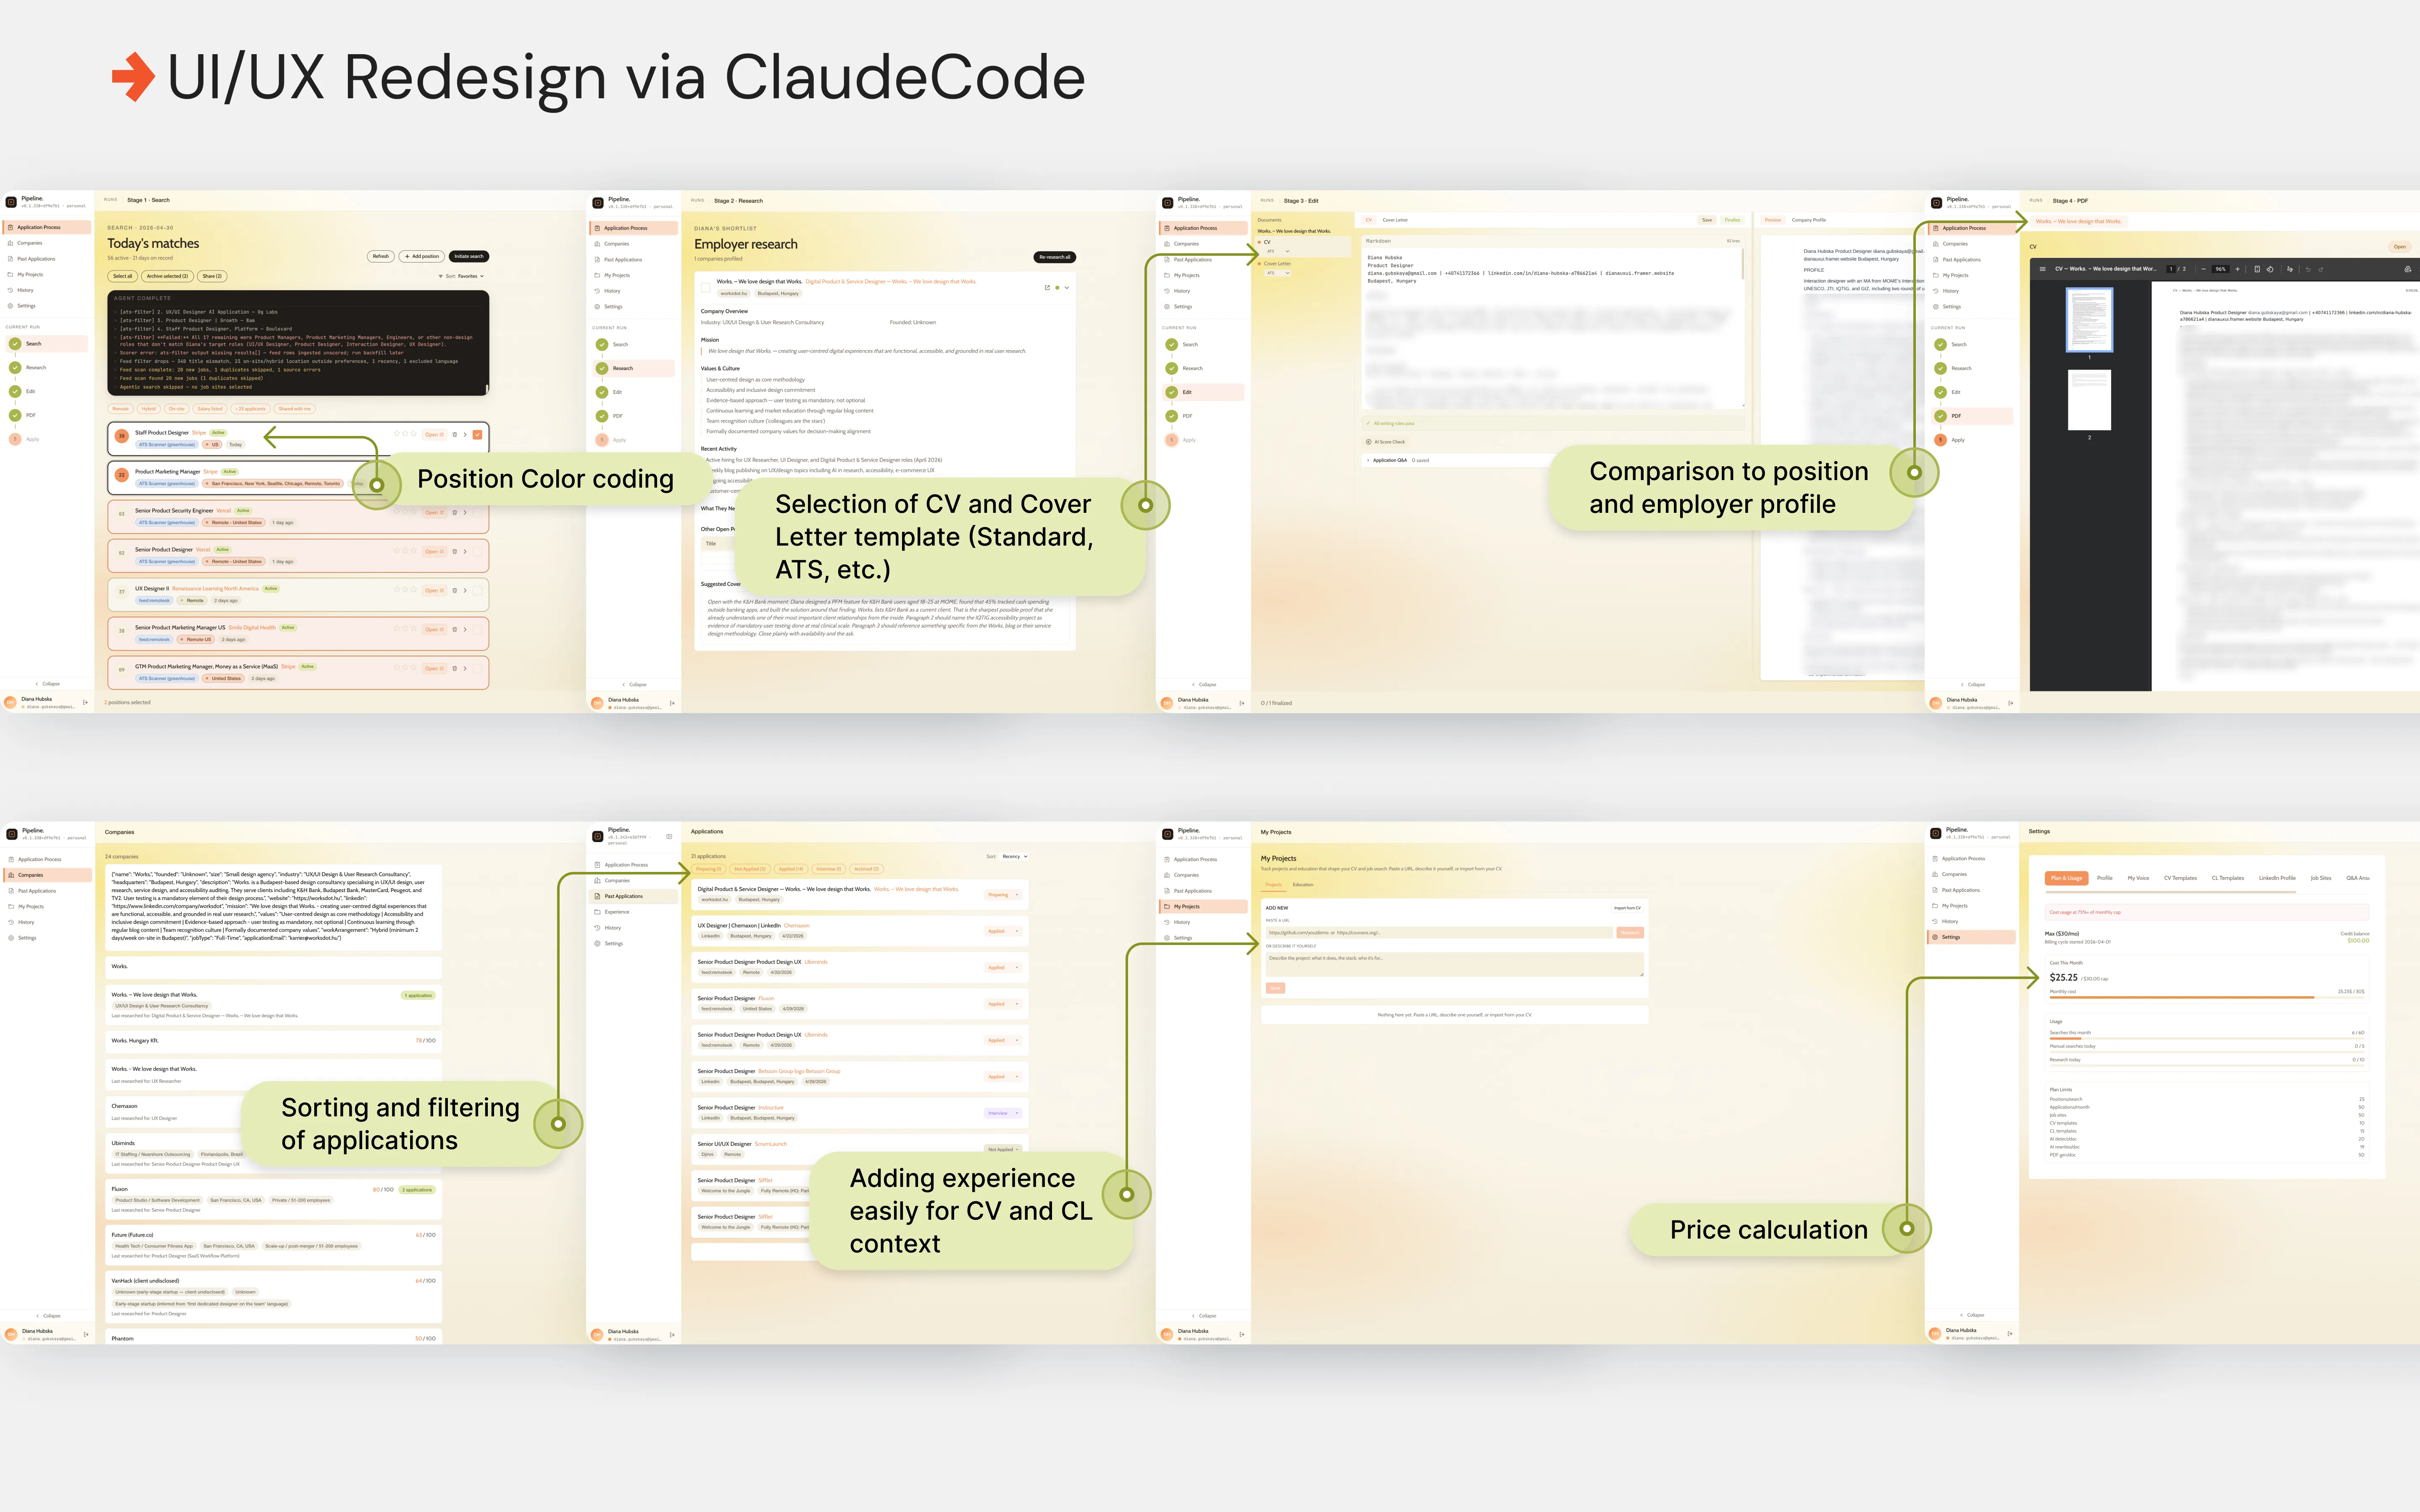Click the Paste a URL input field
Viewport: 2420px width, 1512px height.
tap(1440, 933)
